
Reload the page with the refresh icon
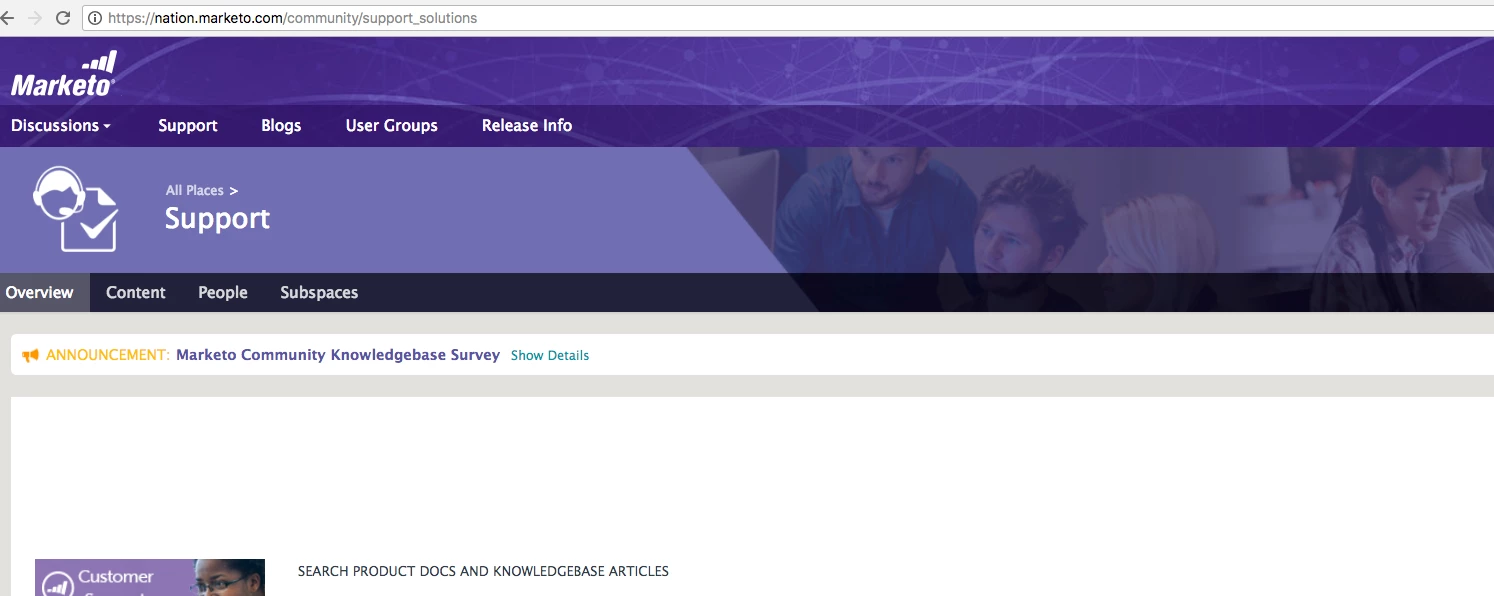[x=63, y=18]
